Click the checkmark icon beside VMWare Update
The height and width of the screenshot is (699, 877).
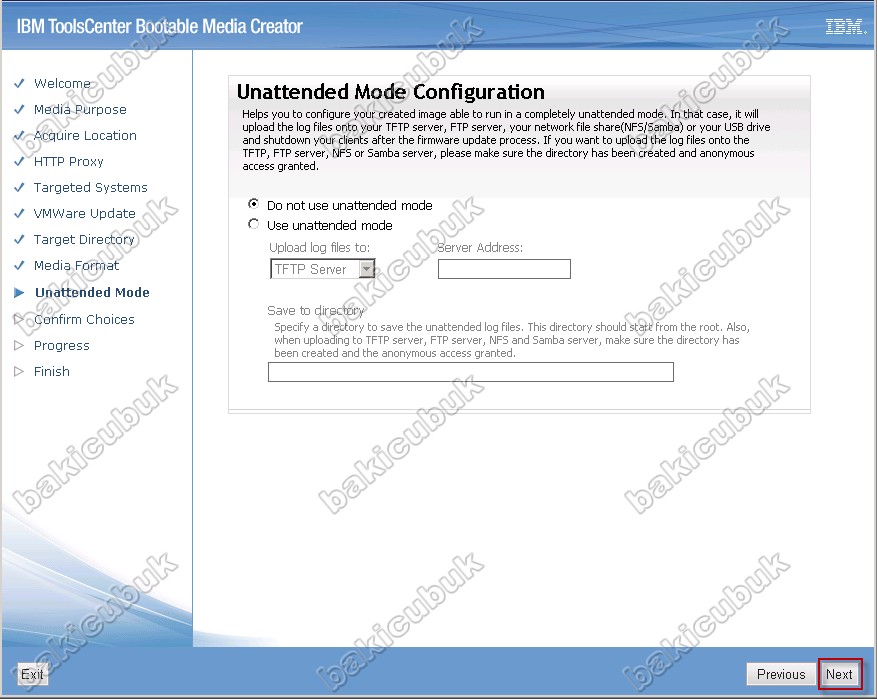(19, 214)
